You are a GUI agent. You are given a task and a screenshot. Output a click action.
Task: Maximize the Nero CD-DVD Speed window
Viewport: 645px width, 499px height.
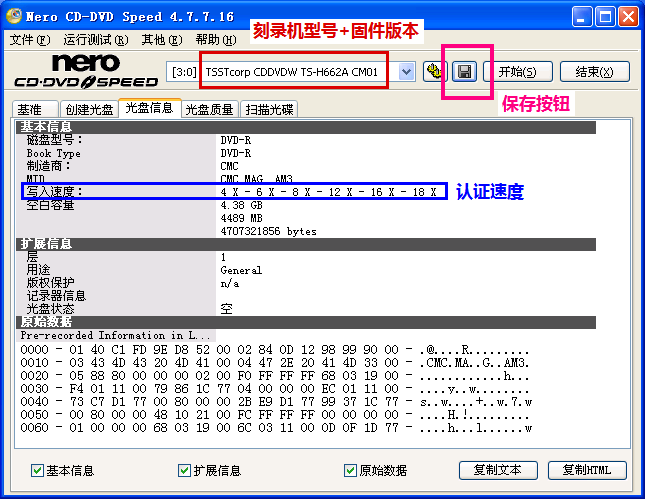[x=603, y=17]
